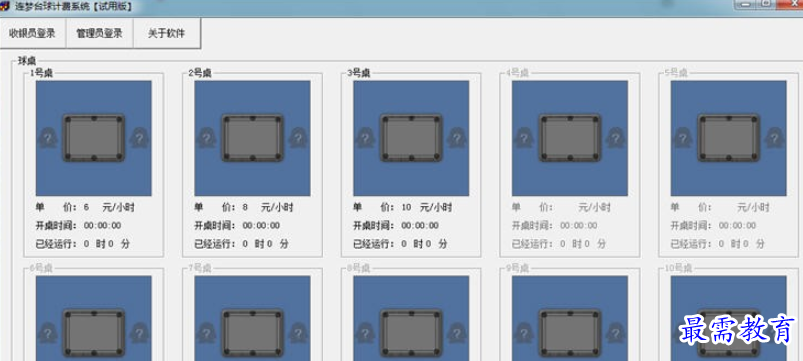
Task: Click the 1号桌 group label
Action: pos(41,73)
